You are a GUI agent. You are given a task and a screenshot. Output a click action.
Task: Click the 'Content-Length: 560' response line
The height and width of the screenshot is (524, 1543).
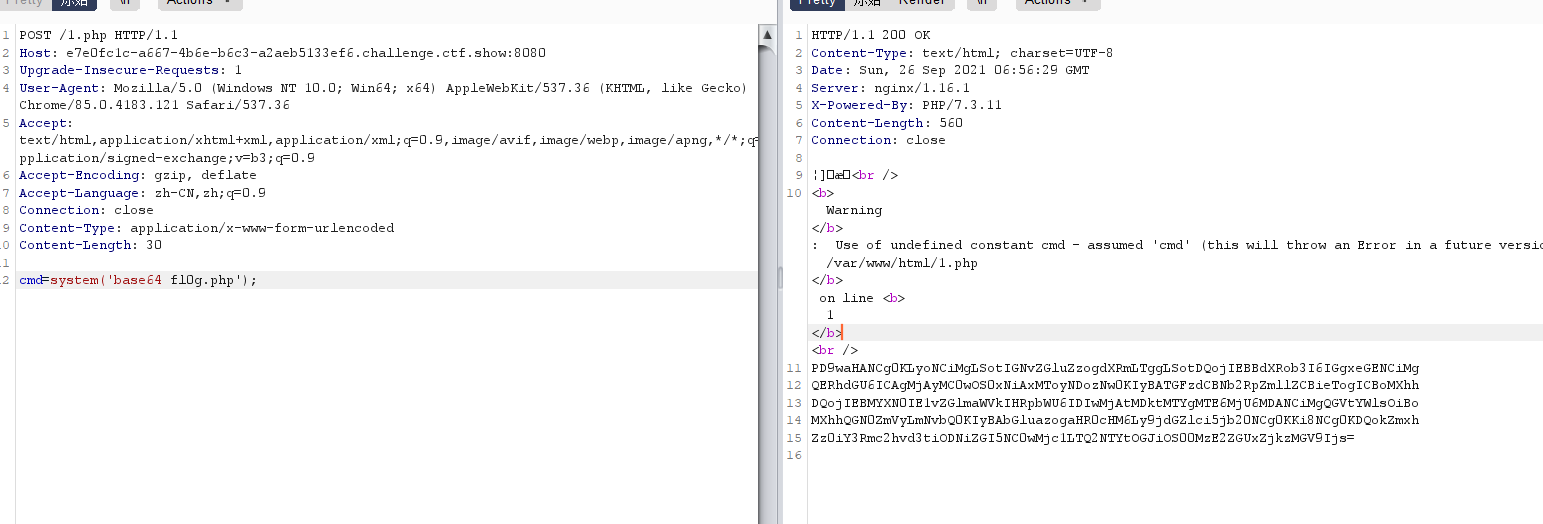pyautogui.click(x=886, y=123)
